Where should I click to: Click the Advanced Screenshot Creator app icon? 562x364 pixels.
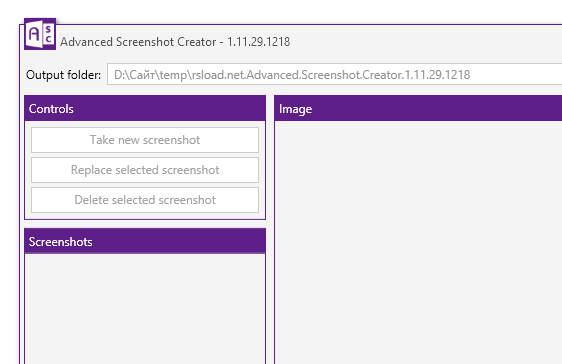tap(40, 34)
